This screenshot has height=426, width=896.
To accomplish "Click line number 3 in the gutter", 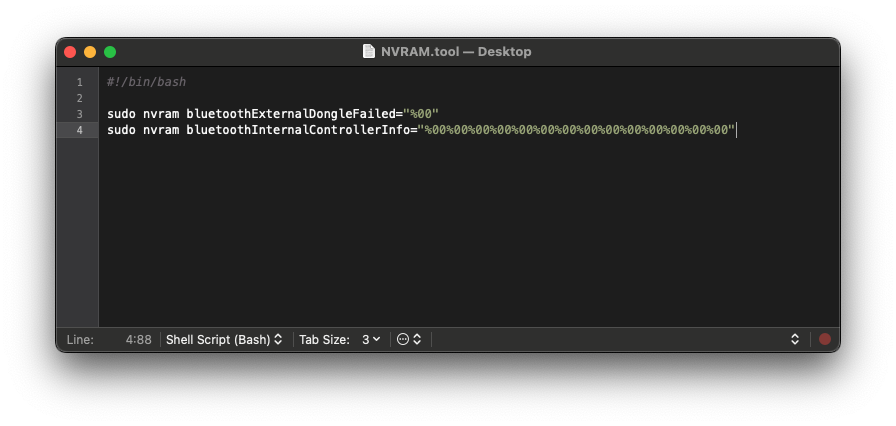I will [x=79, y=114].
